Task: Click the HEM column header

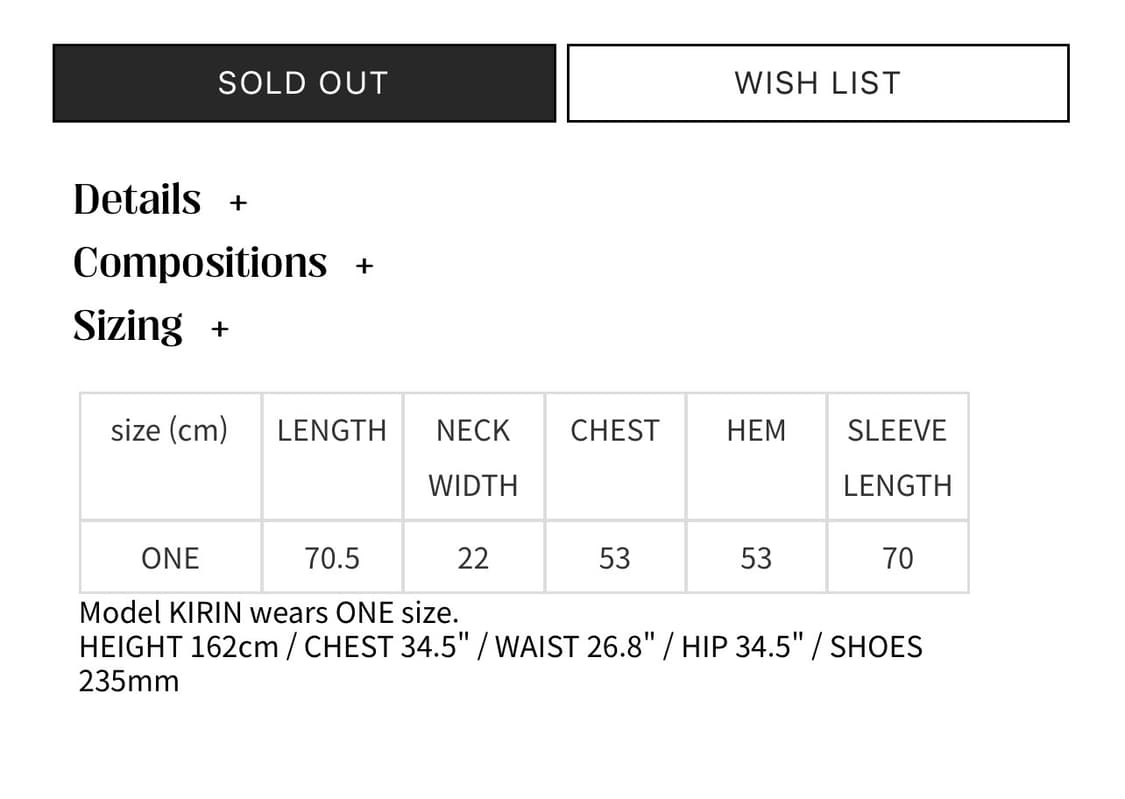Action: tap(756, 431)
